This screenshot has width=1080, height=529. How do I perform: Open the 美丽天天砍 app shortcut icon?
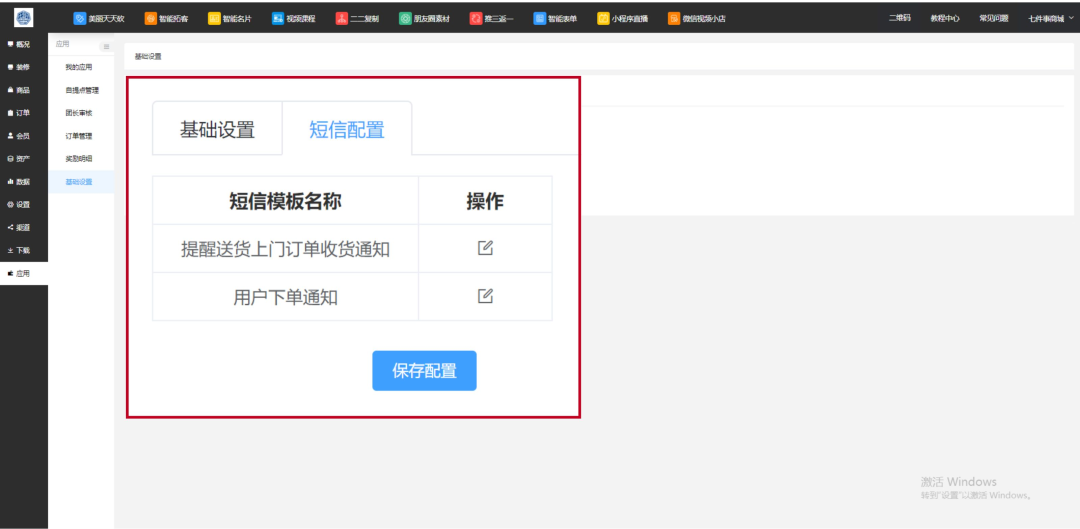[79, 19]
